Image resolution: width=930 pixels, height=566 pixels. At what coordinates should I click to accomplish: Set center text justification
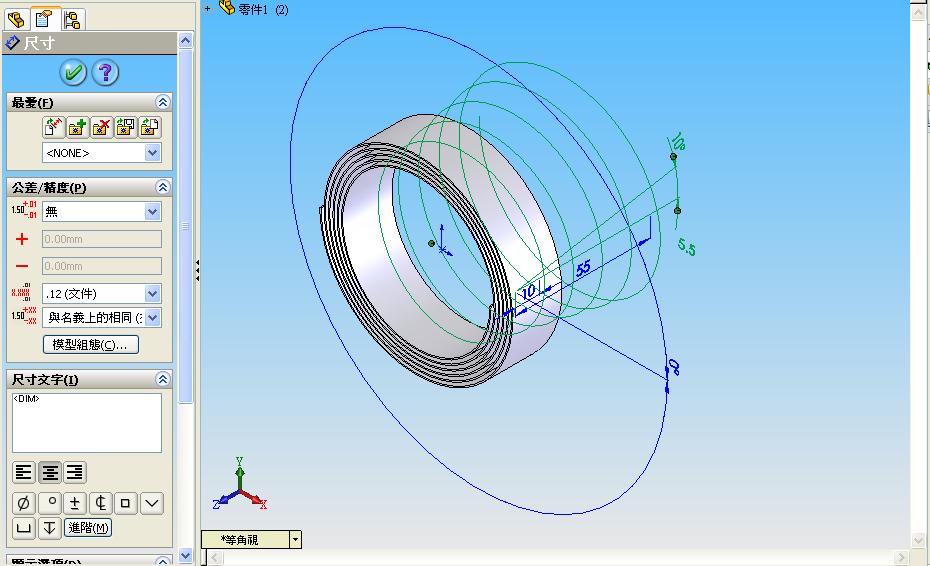(x=50, y=472)
